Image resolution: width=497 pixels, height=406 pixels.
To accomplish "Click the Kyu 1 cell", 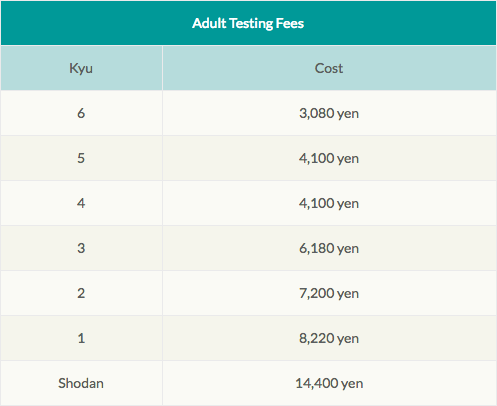I will click(81, 338).
